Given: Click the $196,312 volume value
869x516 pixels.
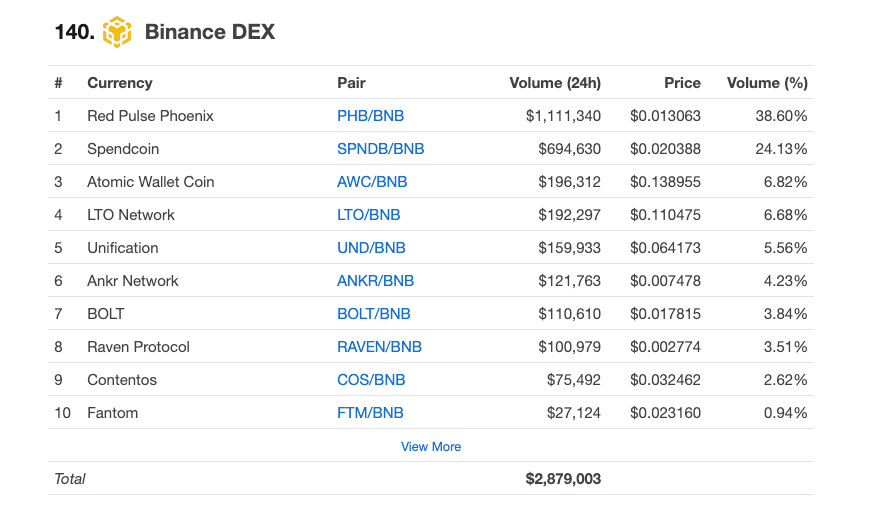Looking at the screenshot, I should tap(569, 182).
